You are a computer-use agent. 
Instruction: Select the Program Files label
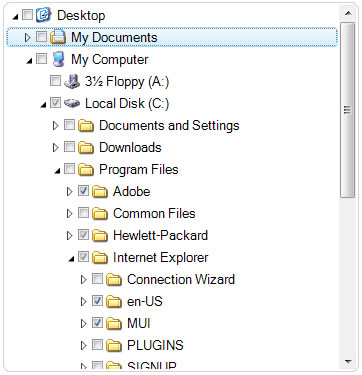coord(139,170)
